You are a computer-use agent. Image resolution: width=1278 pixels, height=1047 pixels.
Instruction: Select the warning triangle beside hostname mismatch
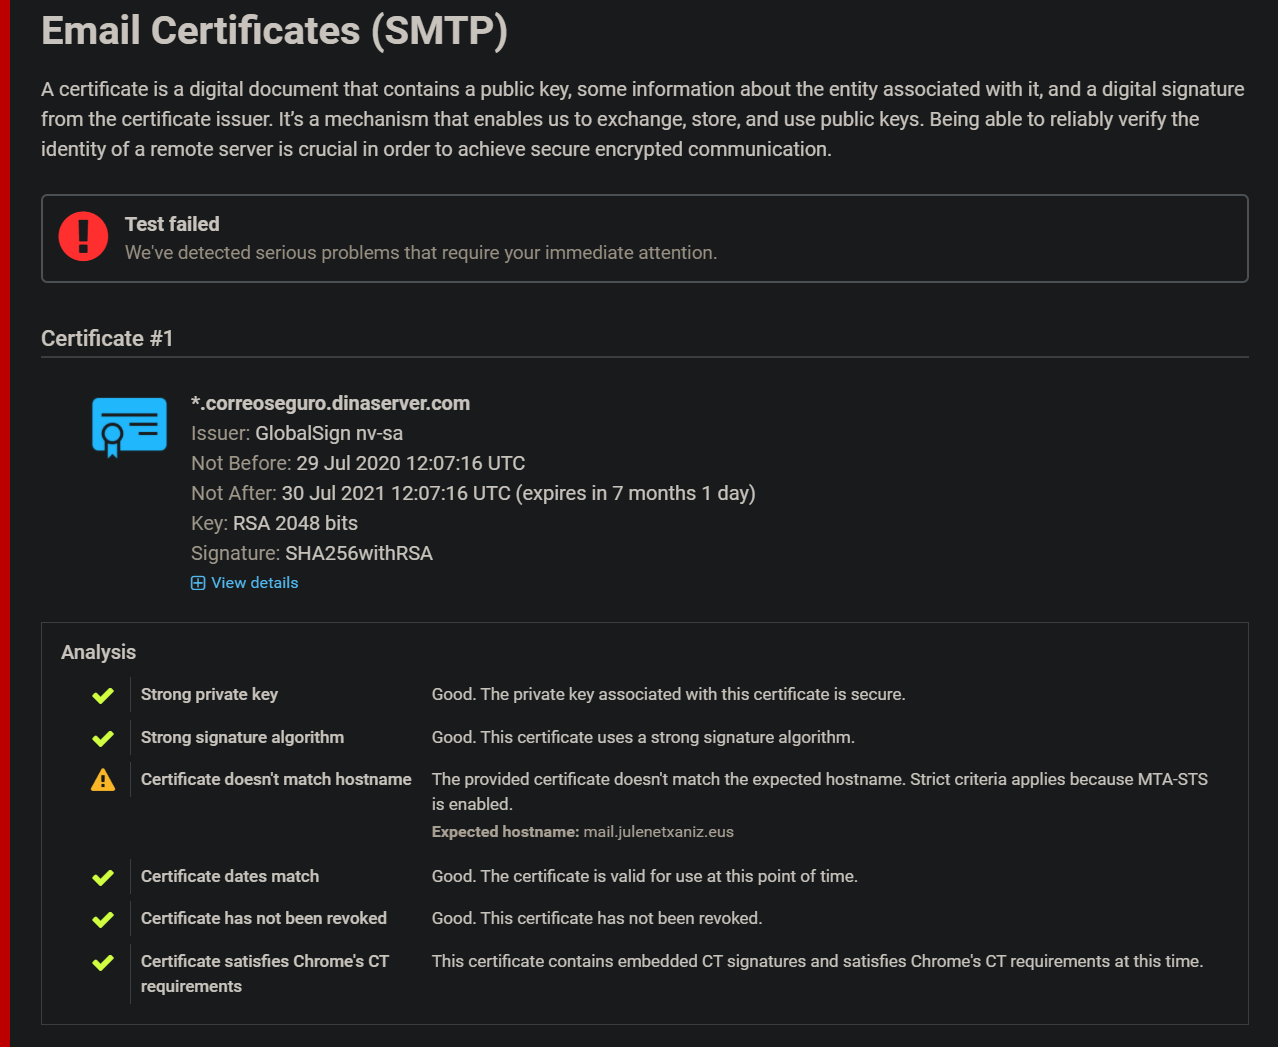pos(102,779)
